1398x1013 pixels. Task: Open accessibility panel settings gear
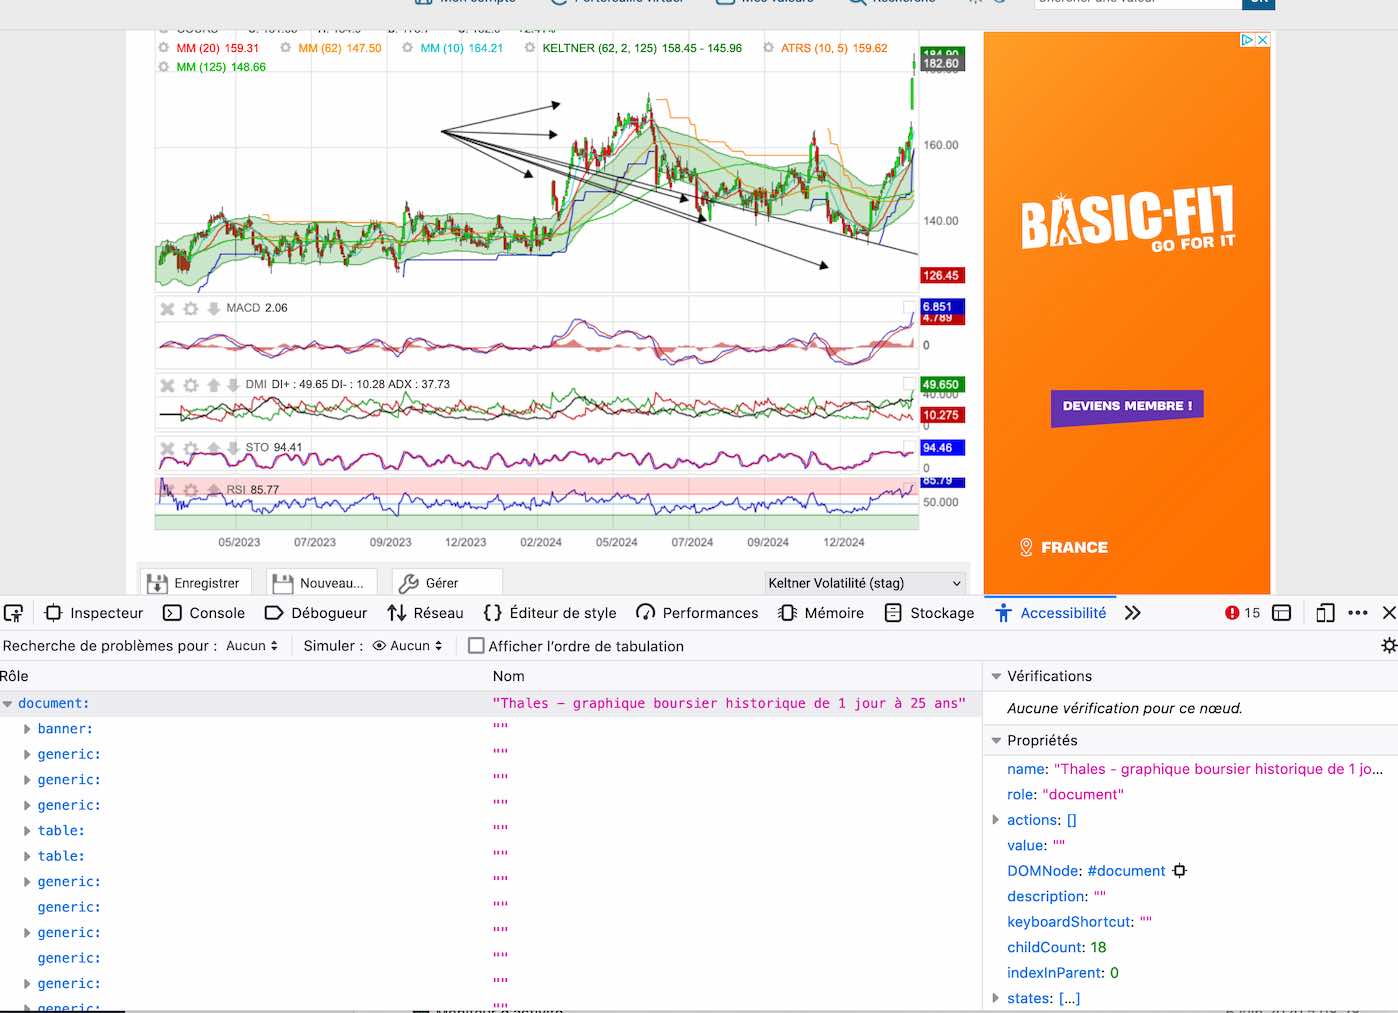click(1389, 646)
